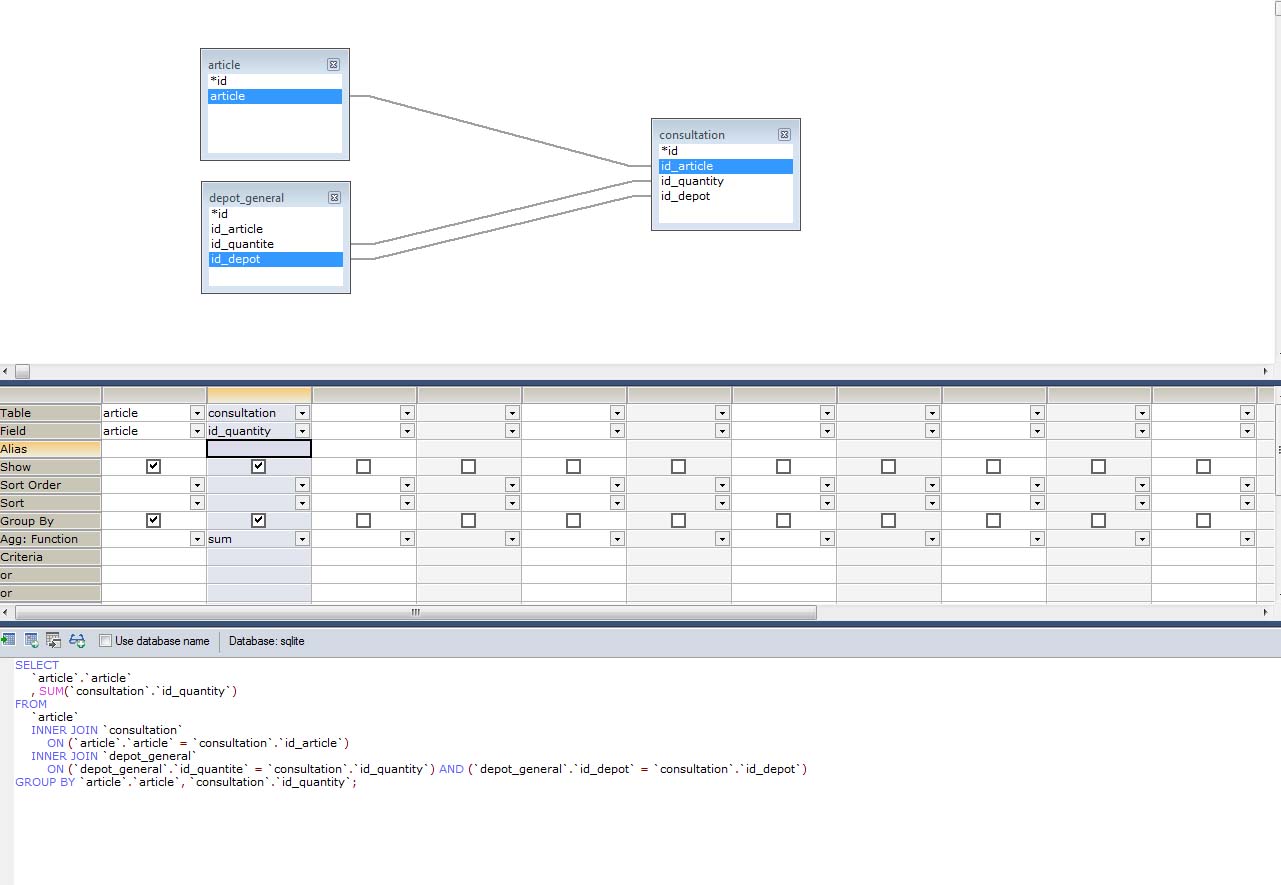1281x885 pixels.
Task: Open the Sort Order dropdown for article
Action: 197,484
